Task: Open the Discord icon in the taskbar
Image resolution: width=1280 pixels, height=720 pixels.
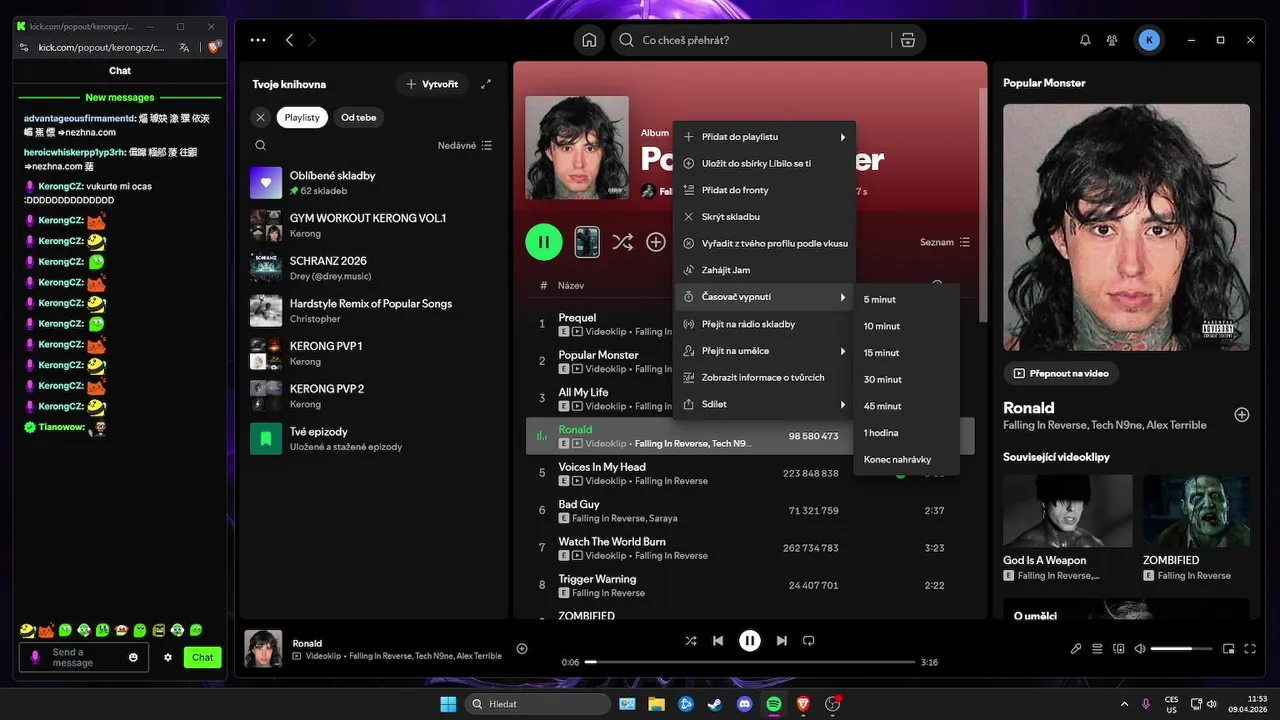Action: click(744, 704)
